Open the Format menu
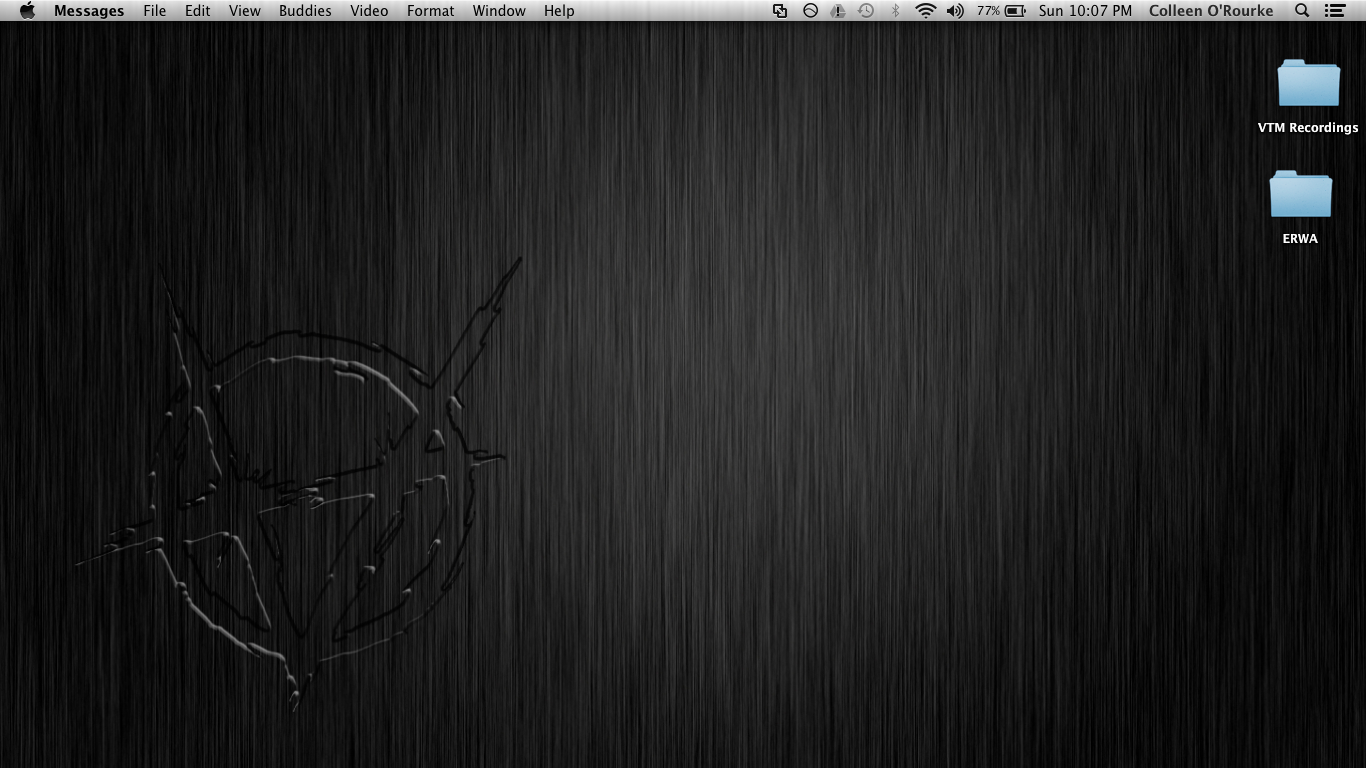 pos(430,11)
